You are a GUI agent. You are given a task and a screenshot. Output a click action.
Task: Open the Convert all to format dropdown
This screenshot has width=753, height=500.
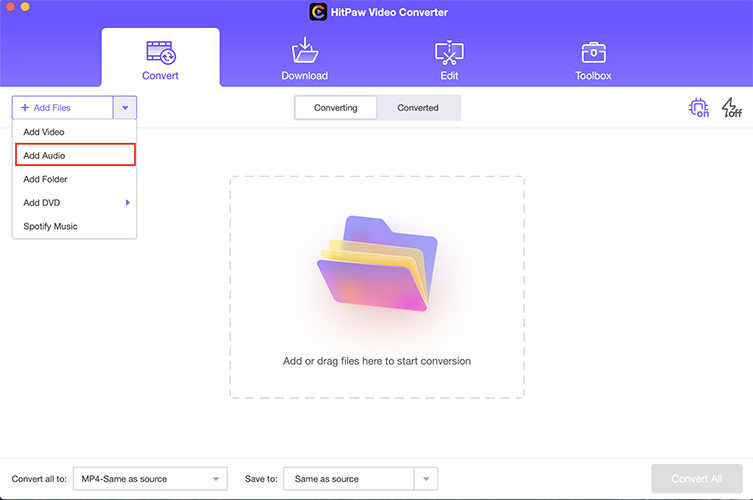(x=150, y=478)
